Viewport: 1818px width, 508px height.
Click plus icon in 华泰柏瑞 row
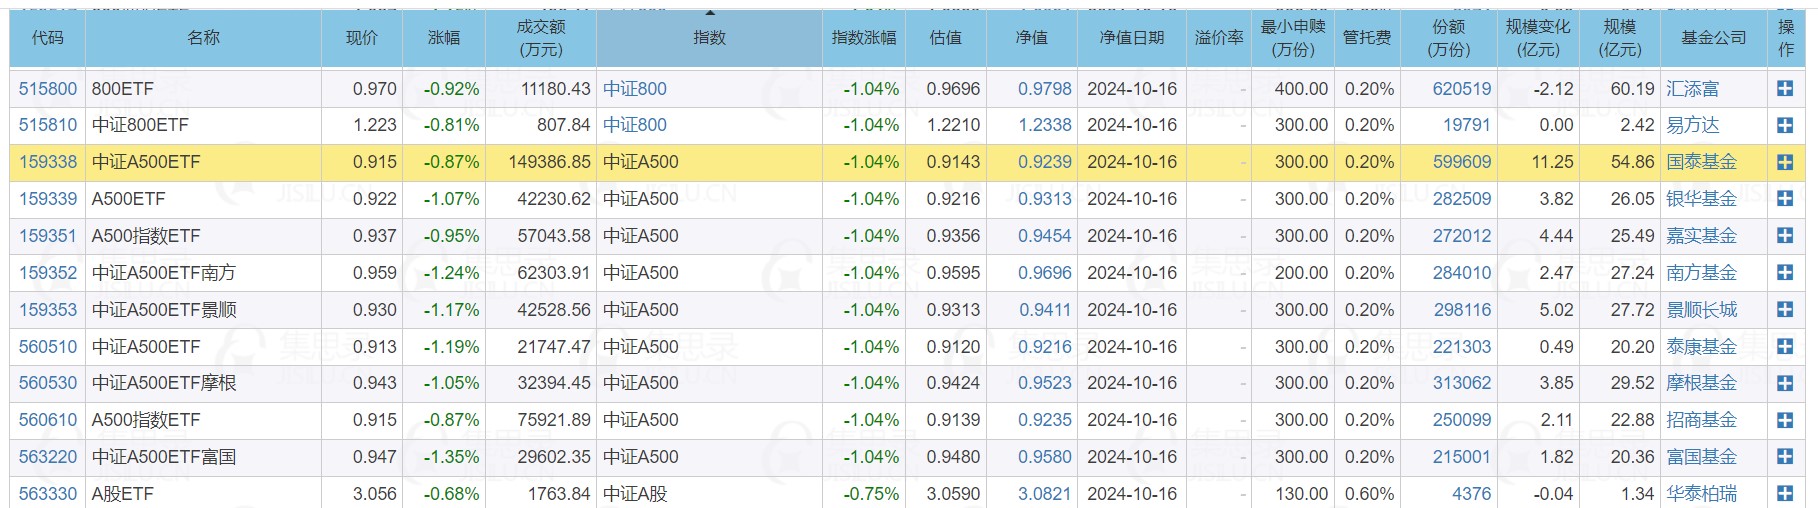coord(1785,494)
